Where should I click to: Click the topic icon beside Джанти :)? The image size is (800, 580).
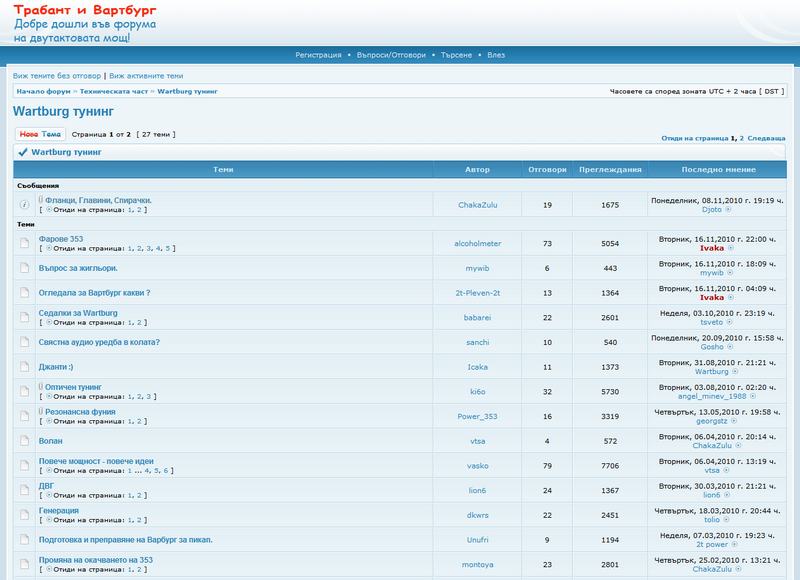(x=24, y=367)
